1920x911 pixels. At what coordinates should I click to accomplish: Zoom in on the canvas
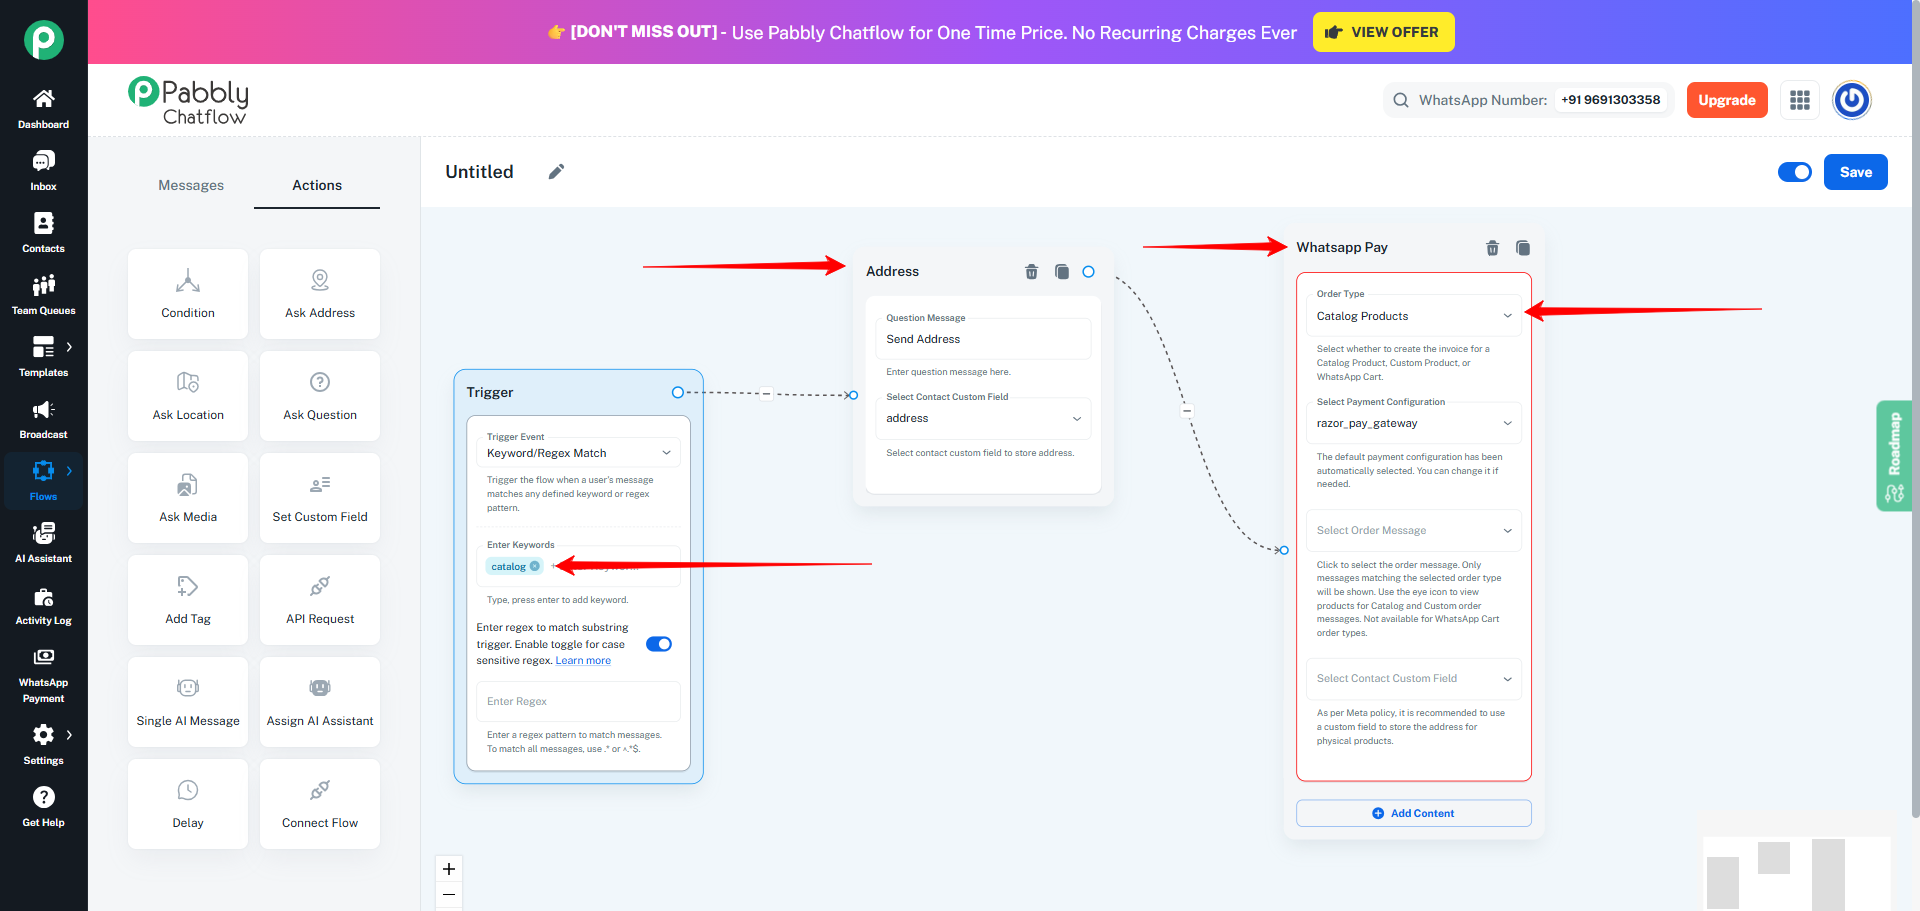pyautogui.click(x=449, y=869)
